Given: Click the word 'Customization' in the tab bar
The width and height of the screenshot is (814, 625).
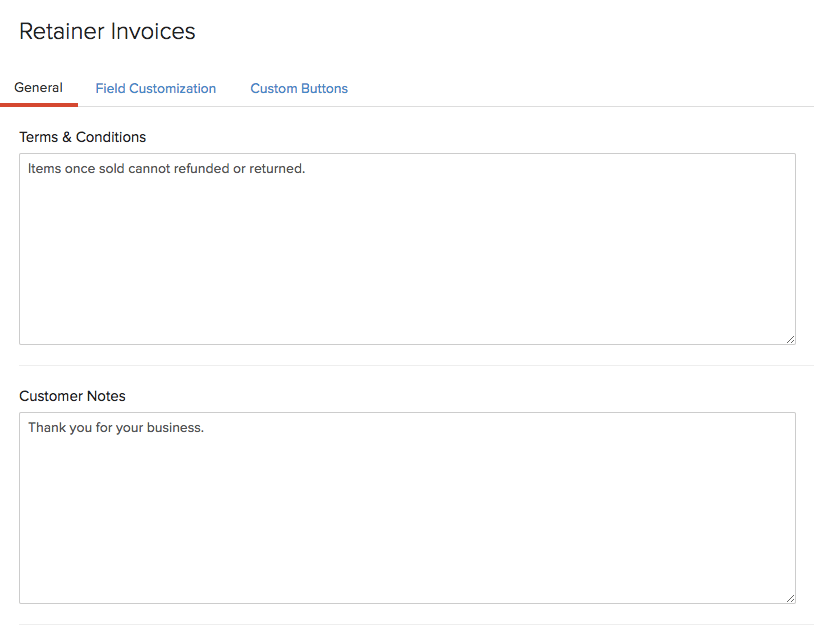Looking at the screenshot, I should pyautogui.click(x=172, y=88).
